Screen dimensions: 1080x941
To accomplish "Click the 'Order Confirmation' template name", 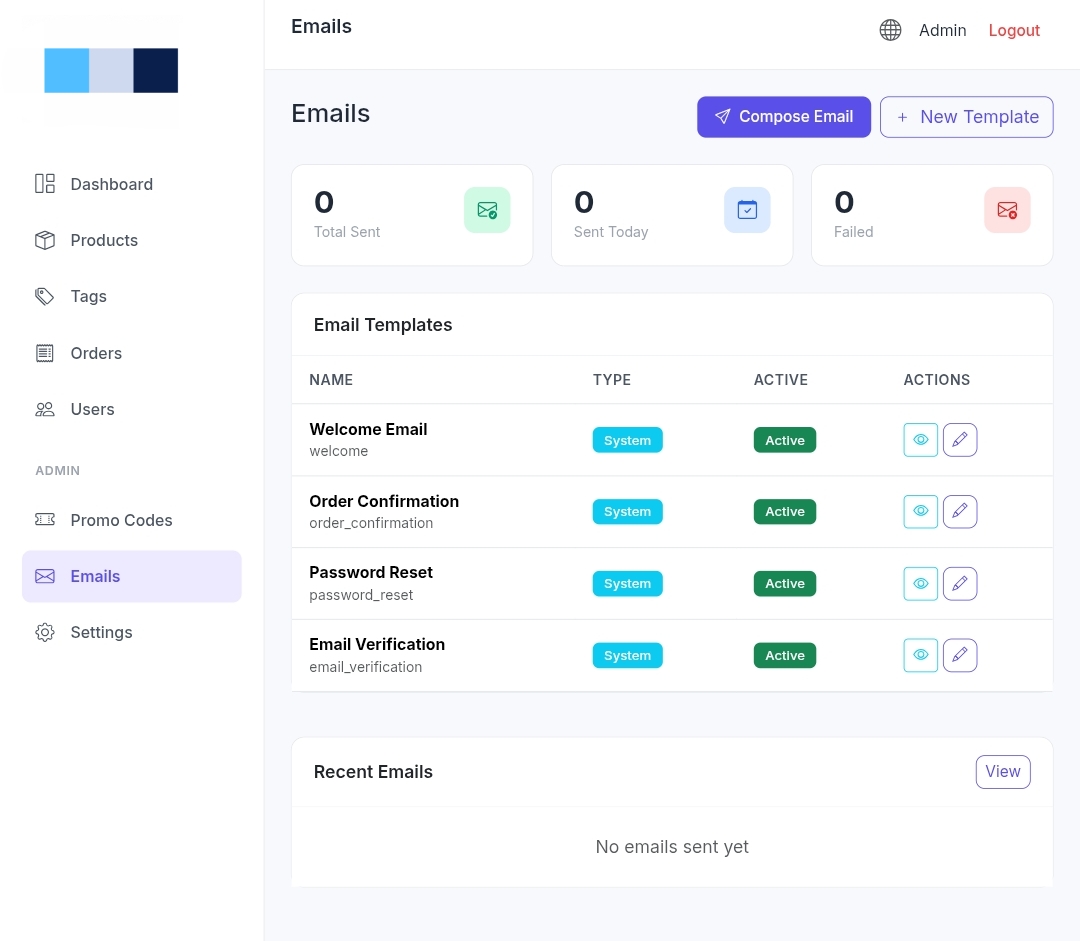I will pos(384,501).
